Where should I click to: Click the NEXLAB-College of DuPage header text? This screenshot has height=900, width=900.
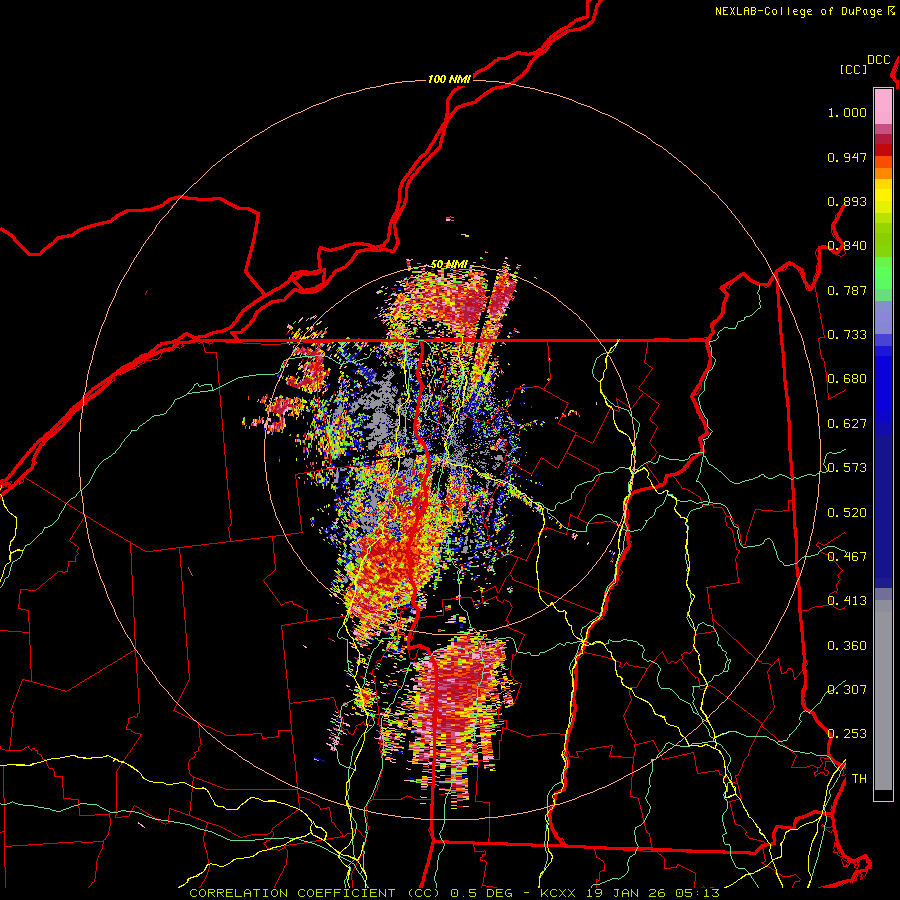tap(804, 11)
